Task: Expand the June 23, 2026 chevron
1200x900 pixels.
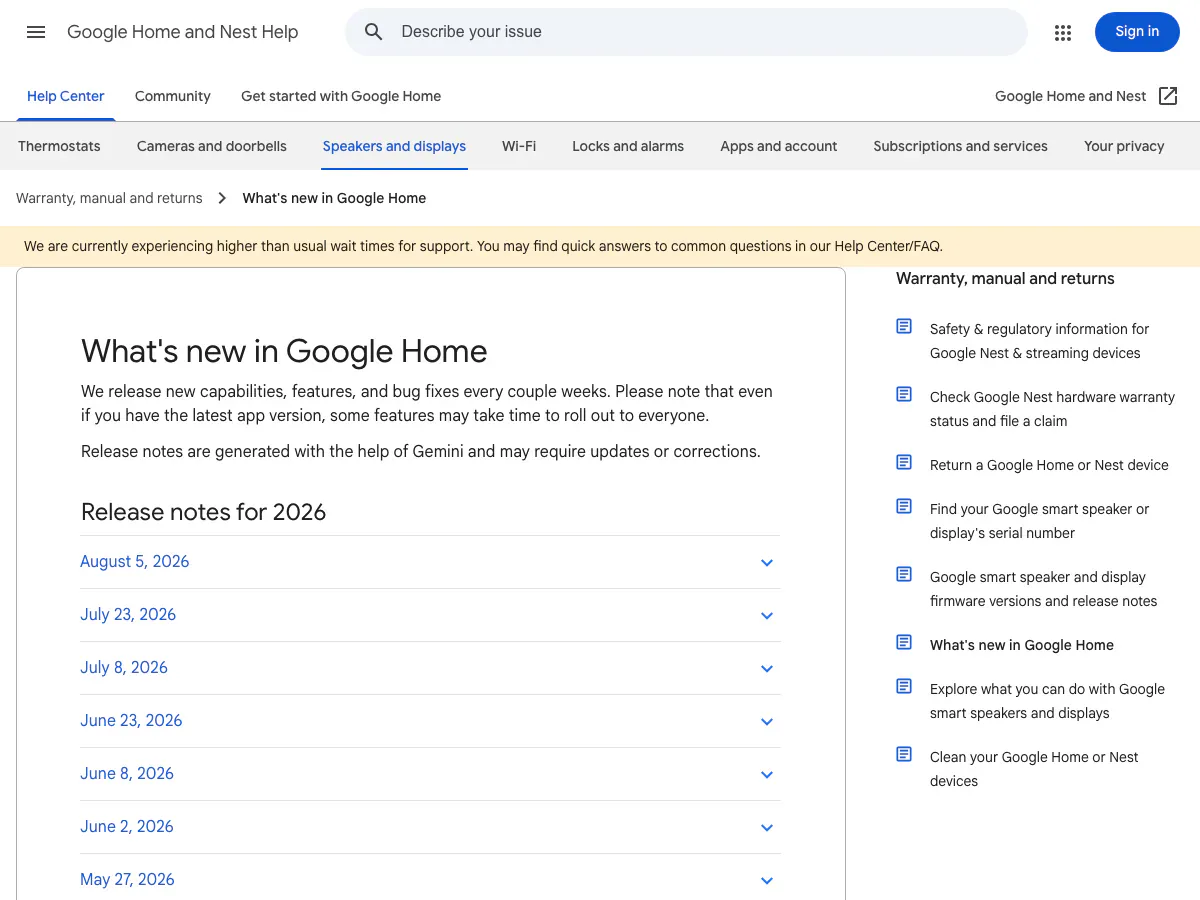Action: 767,722
